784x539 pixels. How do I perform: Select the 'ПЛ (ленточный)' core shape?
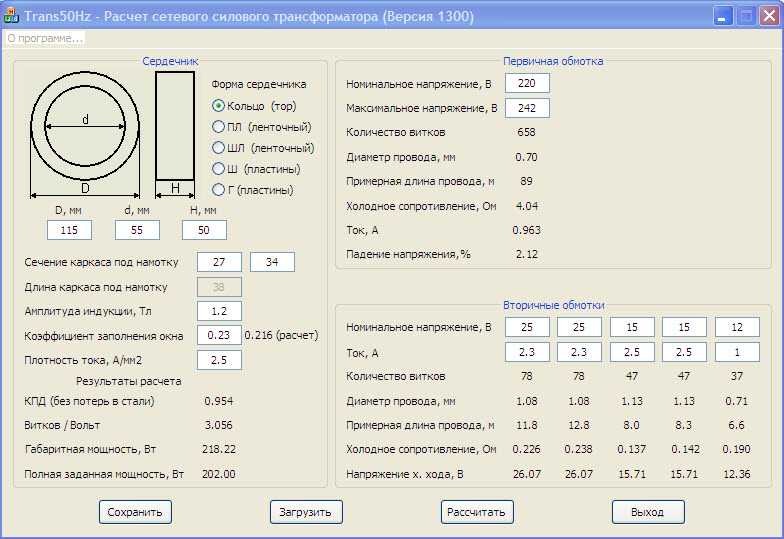click(262, 127)
